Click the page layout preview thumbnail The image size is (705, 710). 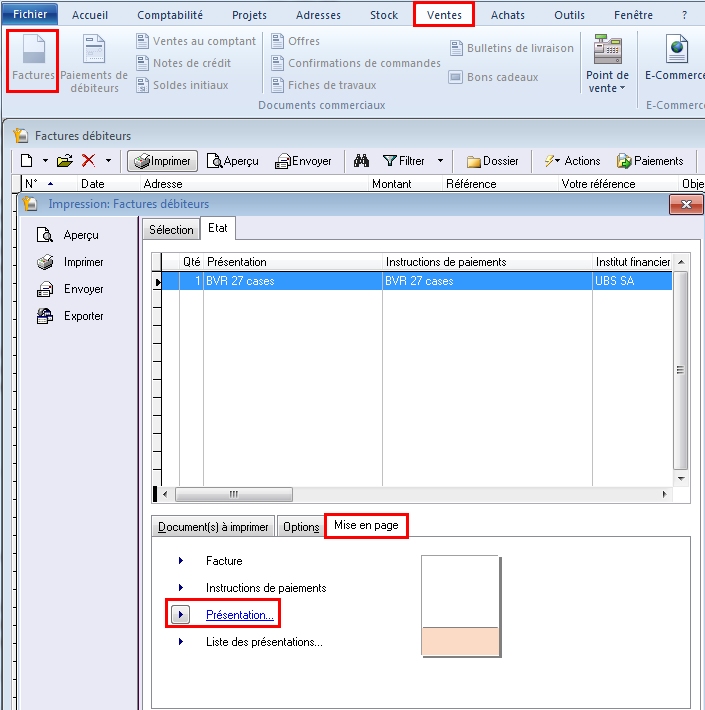(460, 607)
